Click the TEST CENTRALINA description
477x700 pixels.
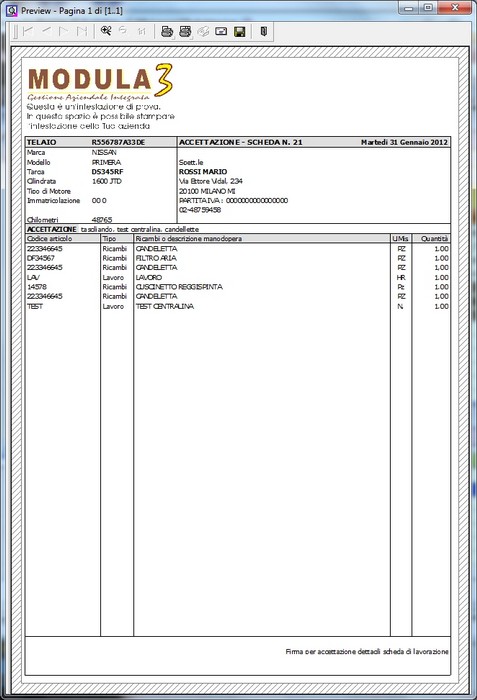pos(165,306)
